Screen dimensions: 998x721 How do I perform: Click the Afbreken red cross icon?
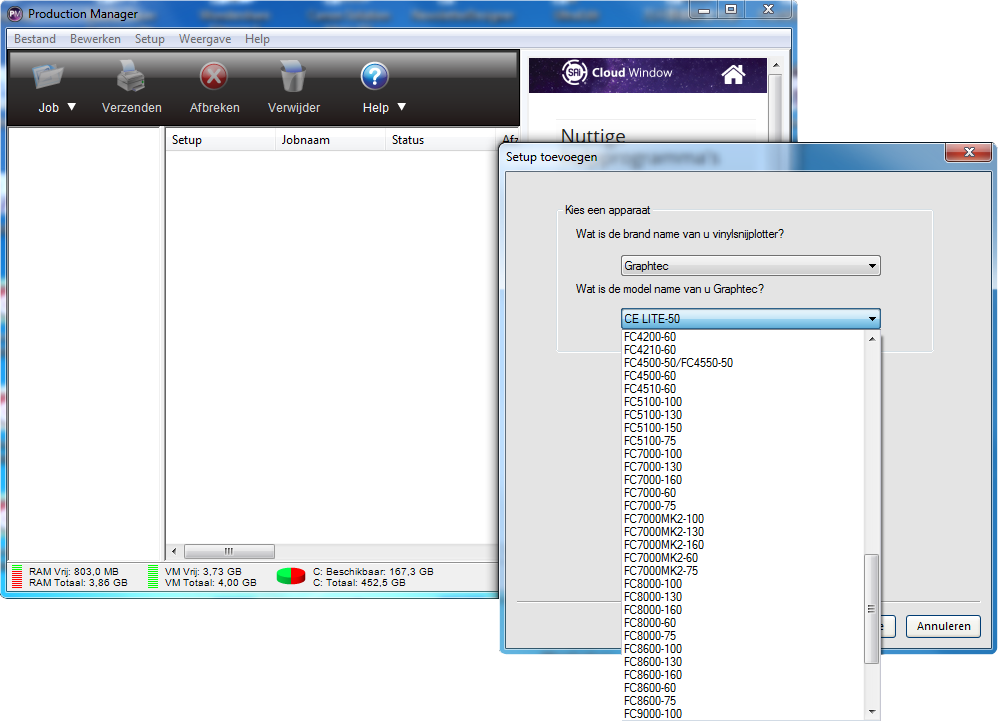214,77
